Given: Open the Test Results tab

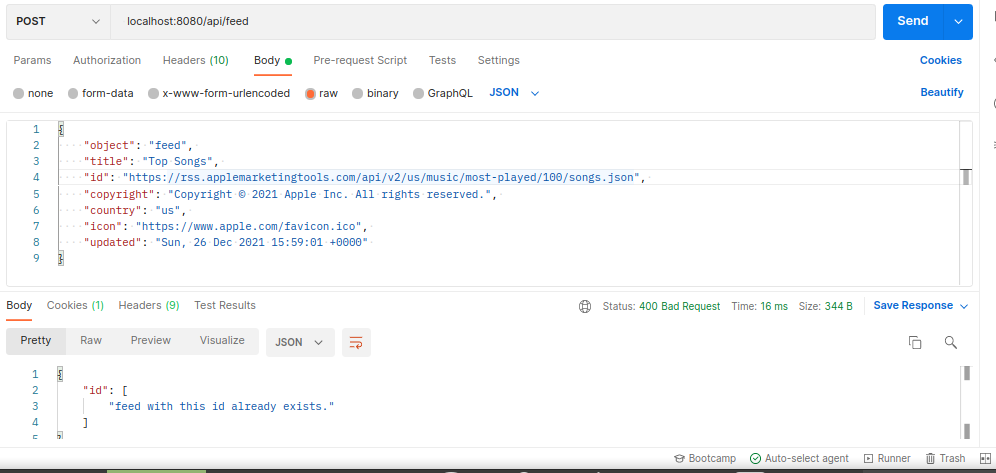Looking at the screenshot, I should click(x=225, y=305).
